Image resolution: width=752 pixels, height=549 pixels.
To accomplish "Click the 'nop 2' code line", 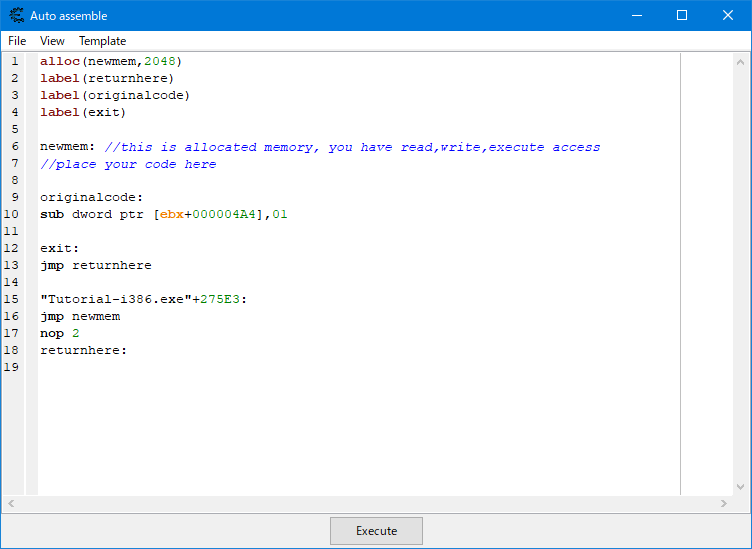I will tap(59, 333).
